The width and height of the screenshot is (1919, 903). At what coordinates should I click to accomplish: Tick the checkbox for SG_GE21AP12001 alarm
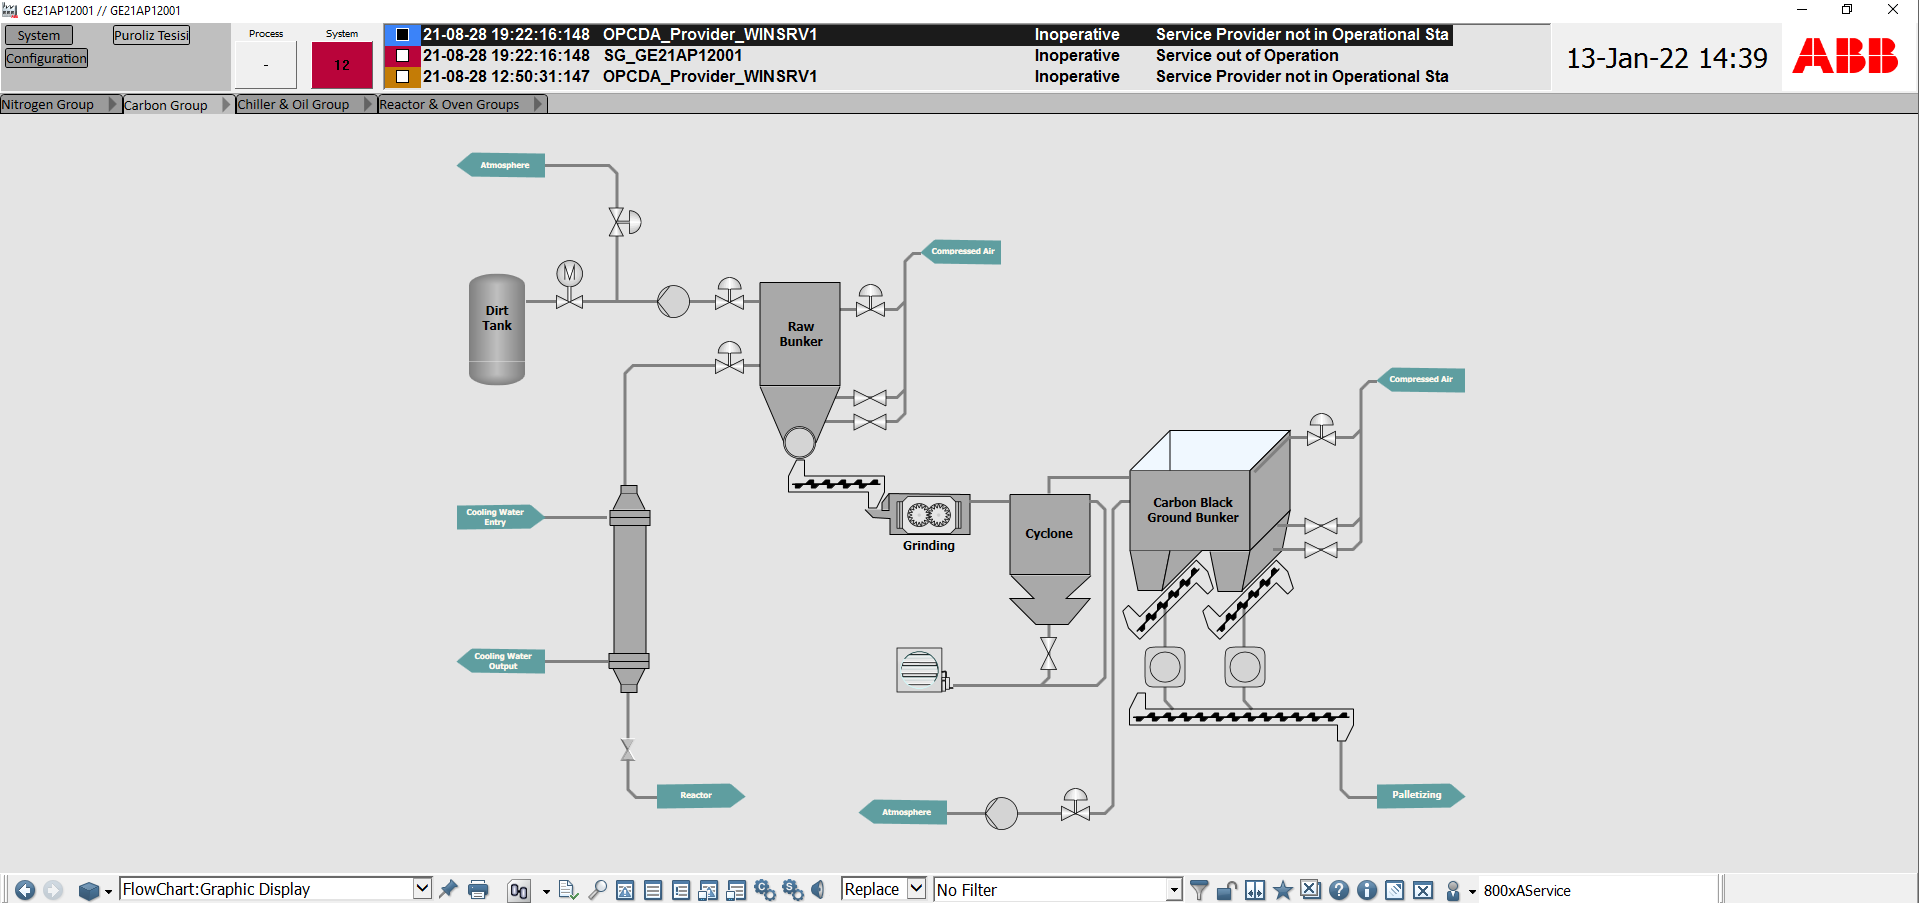pos(402,56)
